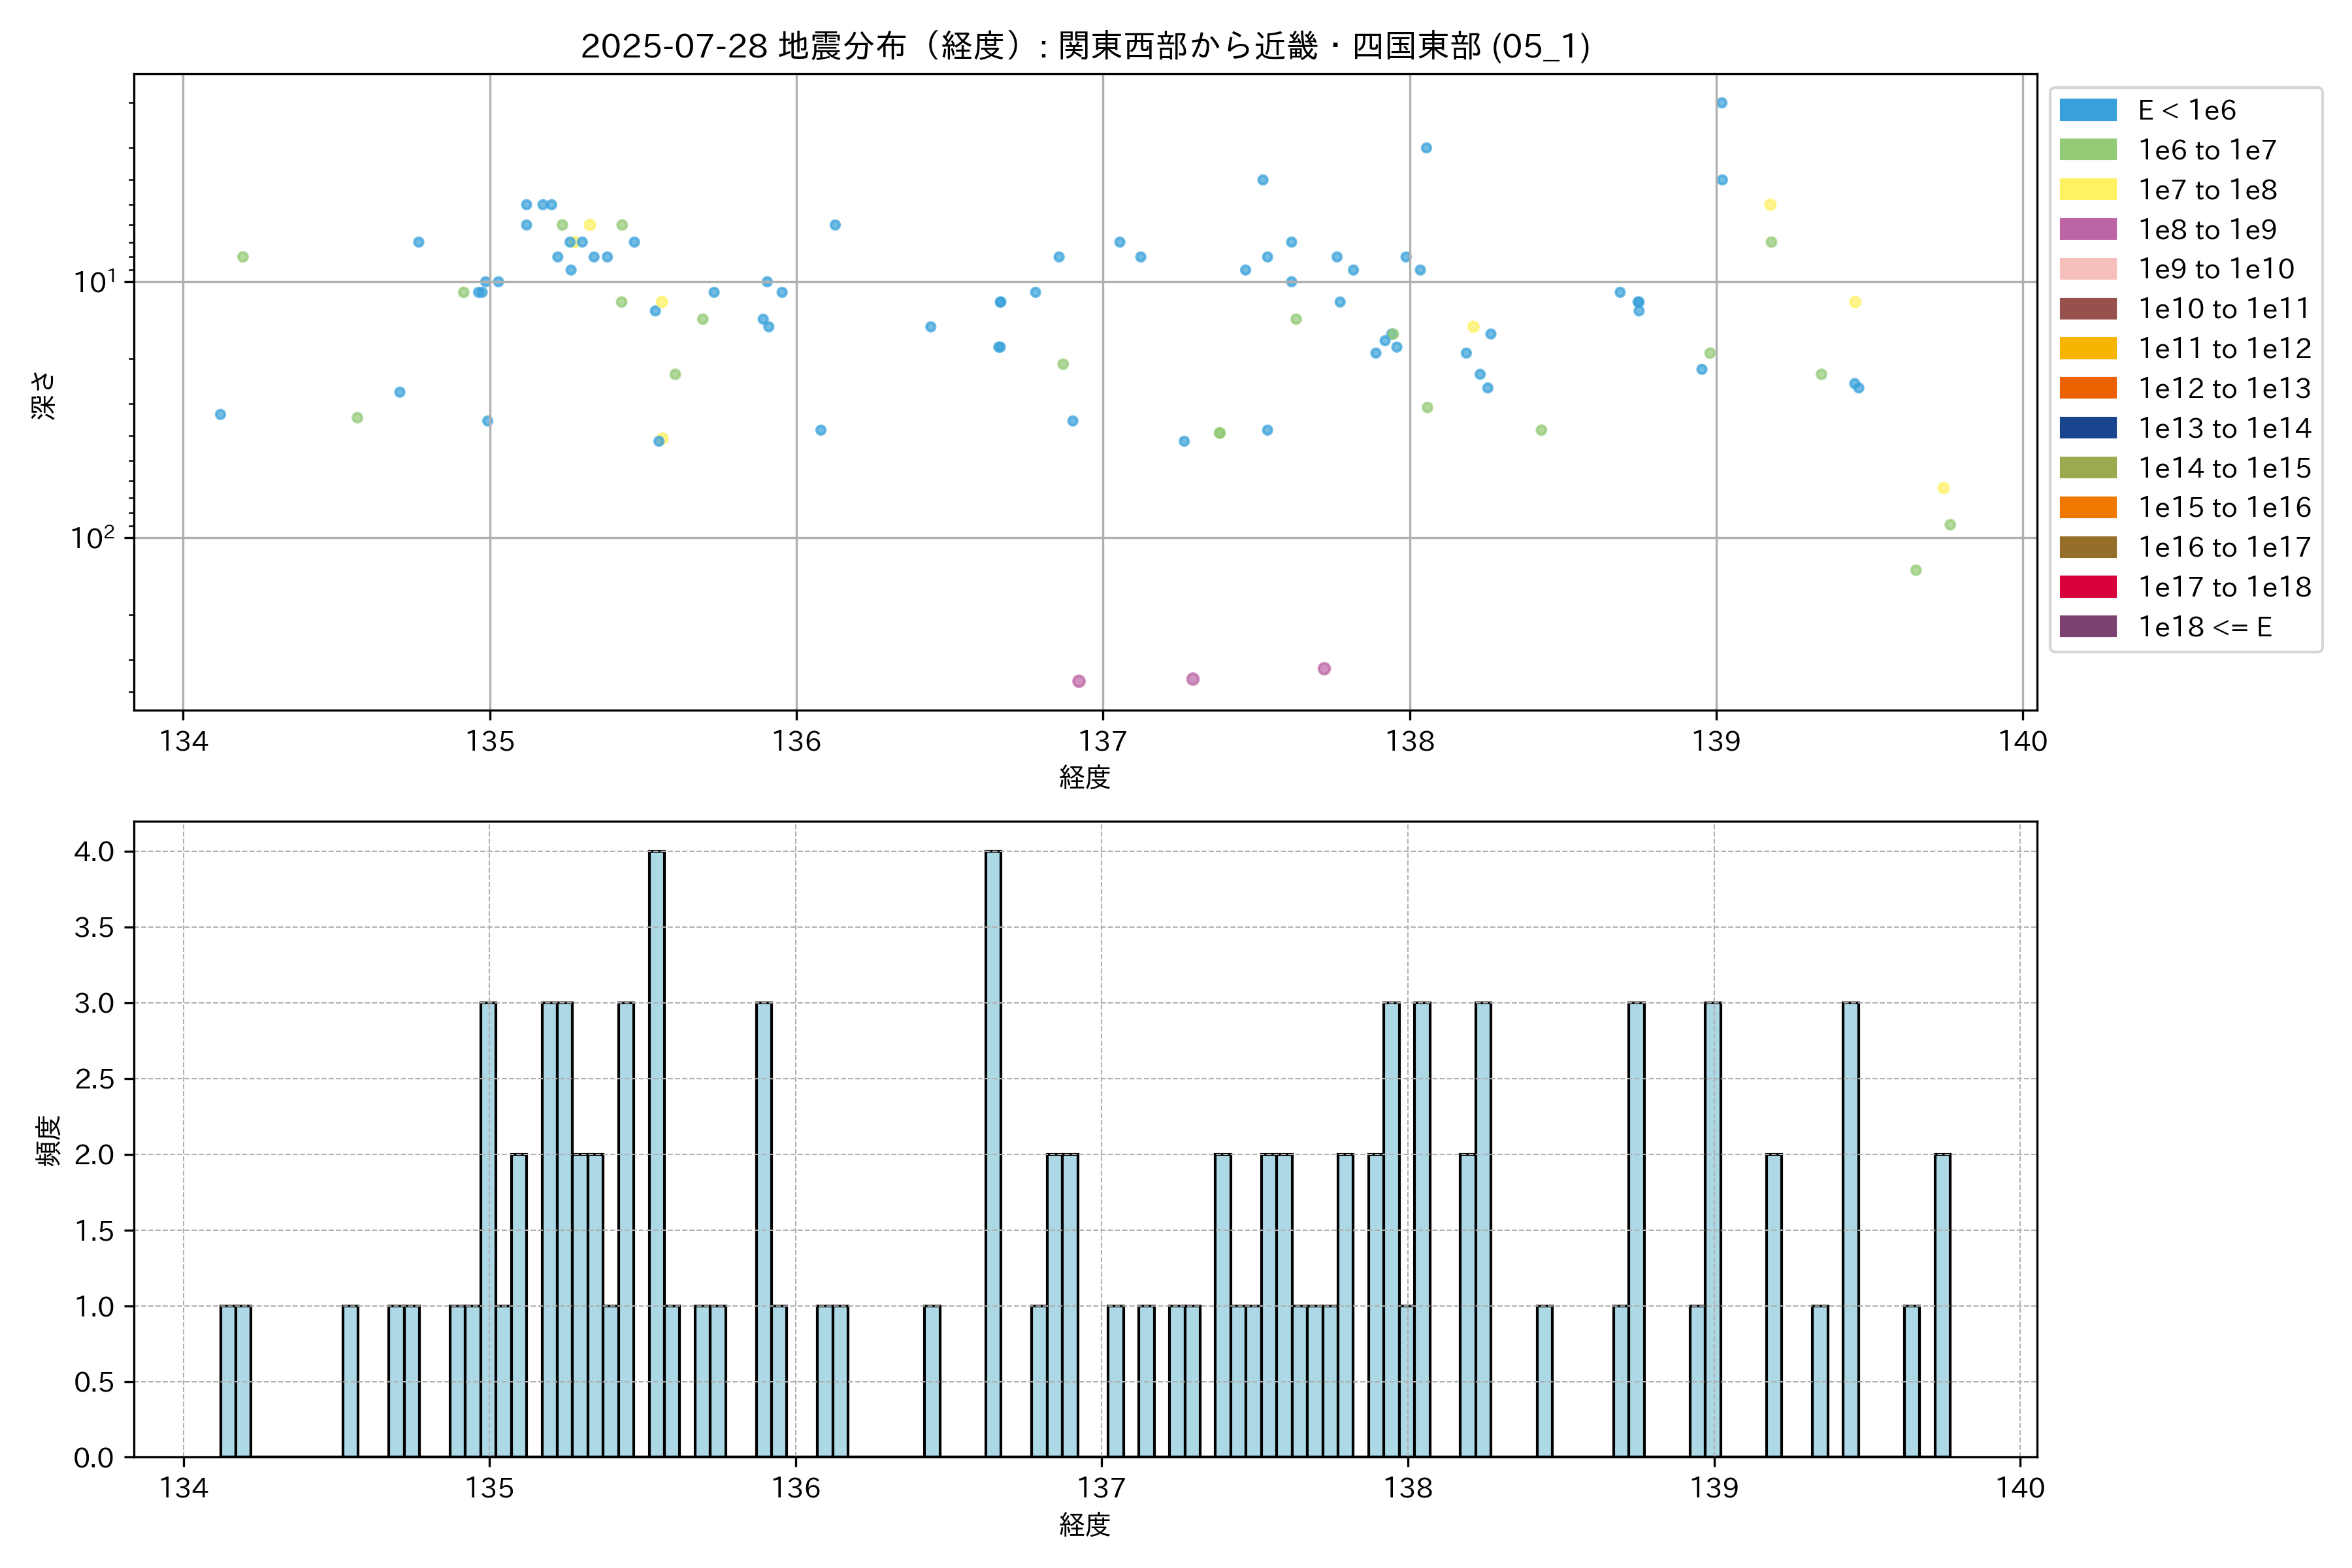Click the topmost blue scatter point near 139
This screenshot has width=2352, height=1568.
tap(1721, 103)
